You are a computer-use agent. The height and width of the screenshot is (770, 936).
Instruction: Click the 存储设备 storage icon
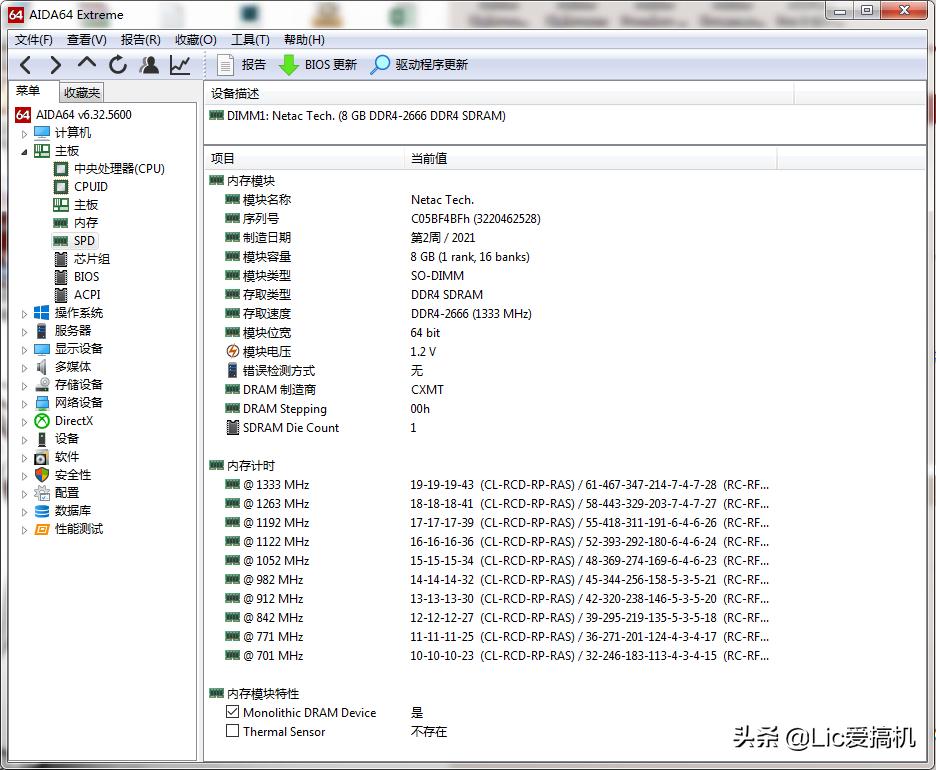pyautogui.click(x=42, y=385)
